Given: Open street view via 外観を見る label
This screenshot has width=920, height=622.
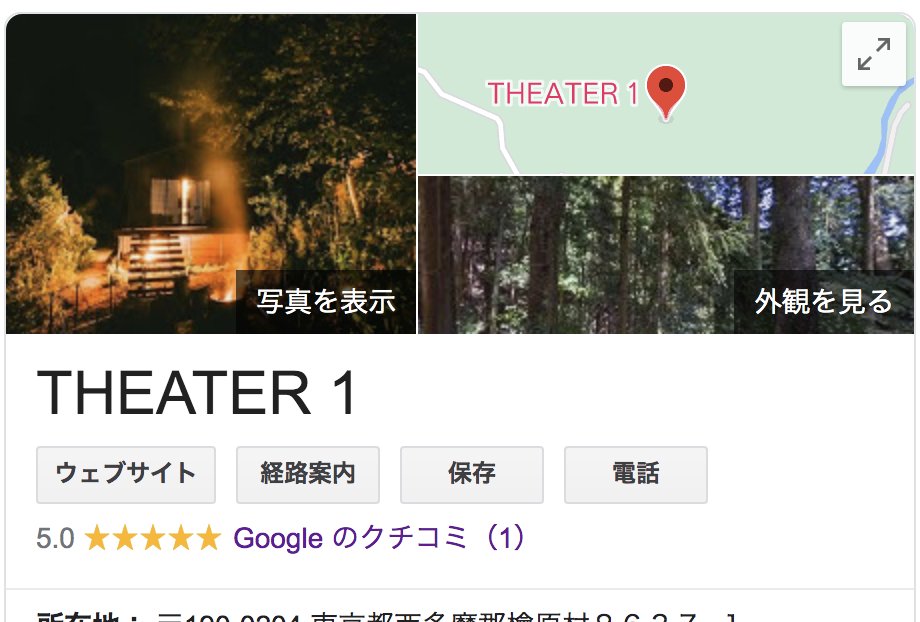Looking at the screenshot, I should point(823,302).
